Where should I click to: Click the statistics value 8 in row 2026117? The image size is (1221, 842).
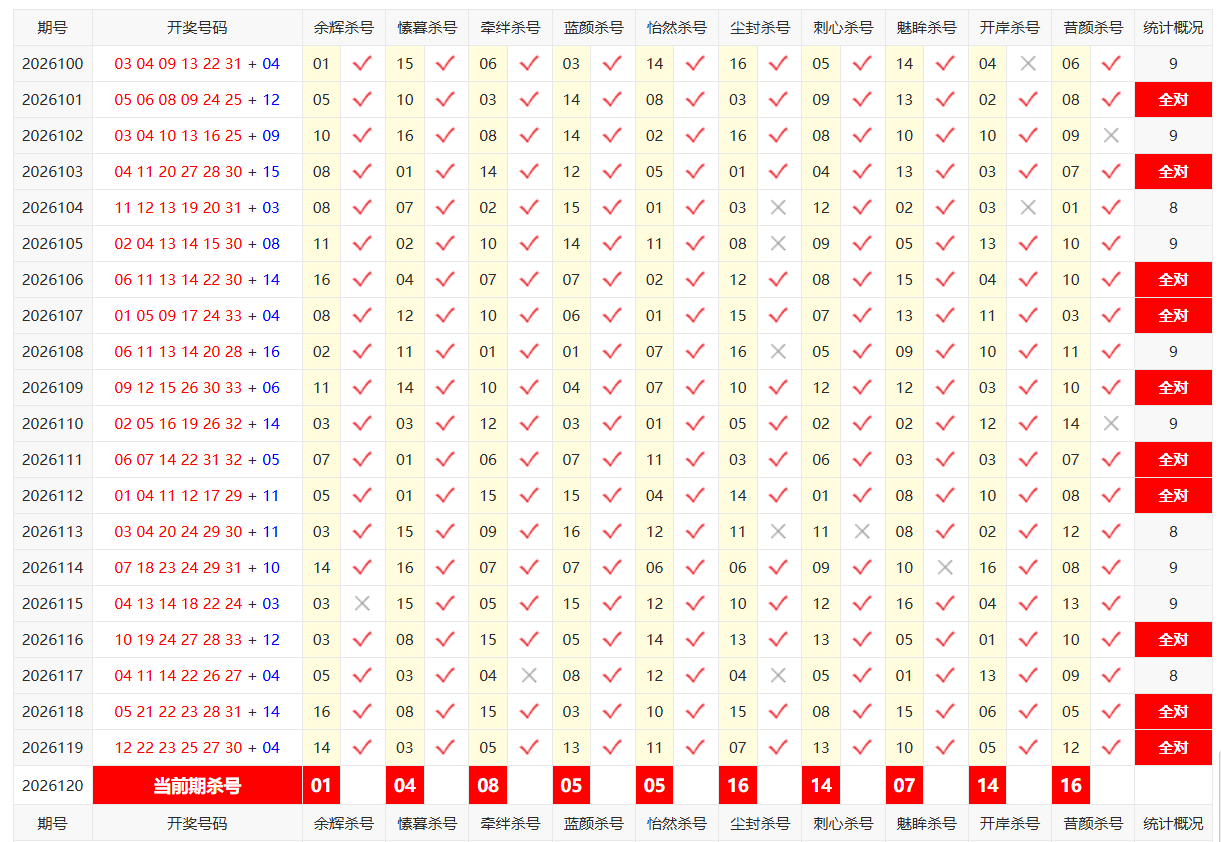1173,676
